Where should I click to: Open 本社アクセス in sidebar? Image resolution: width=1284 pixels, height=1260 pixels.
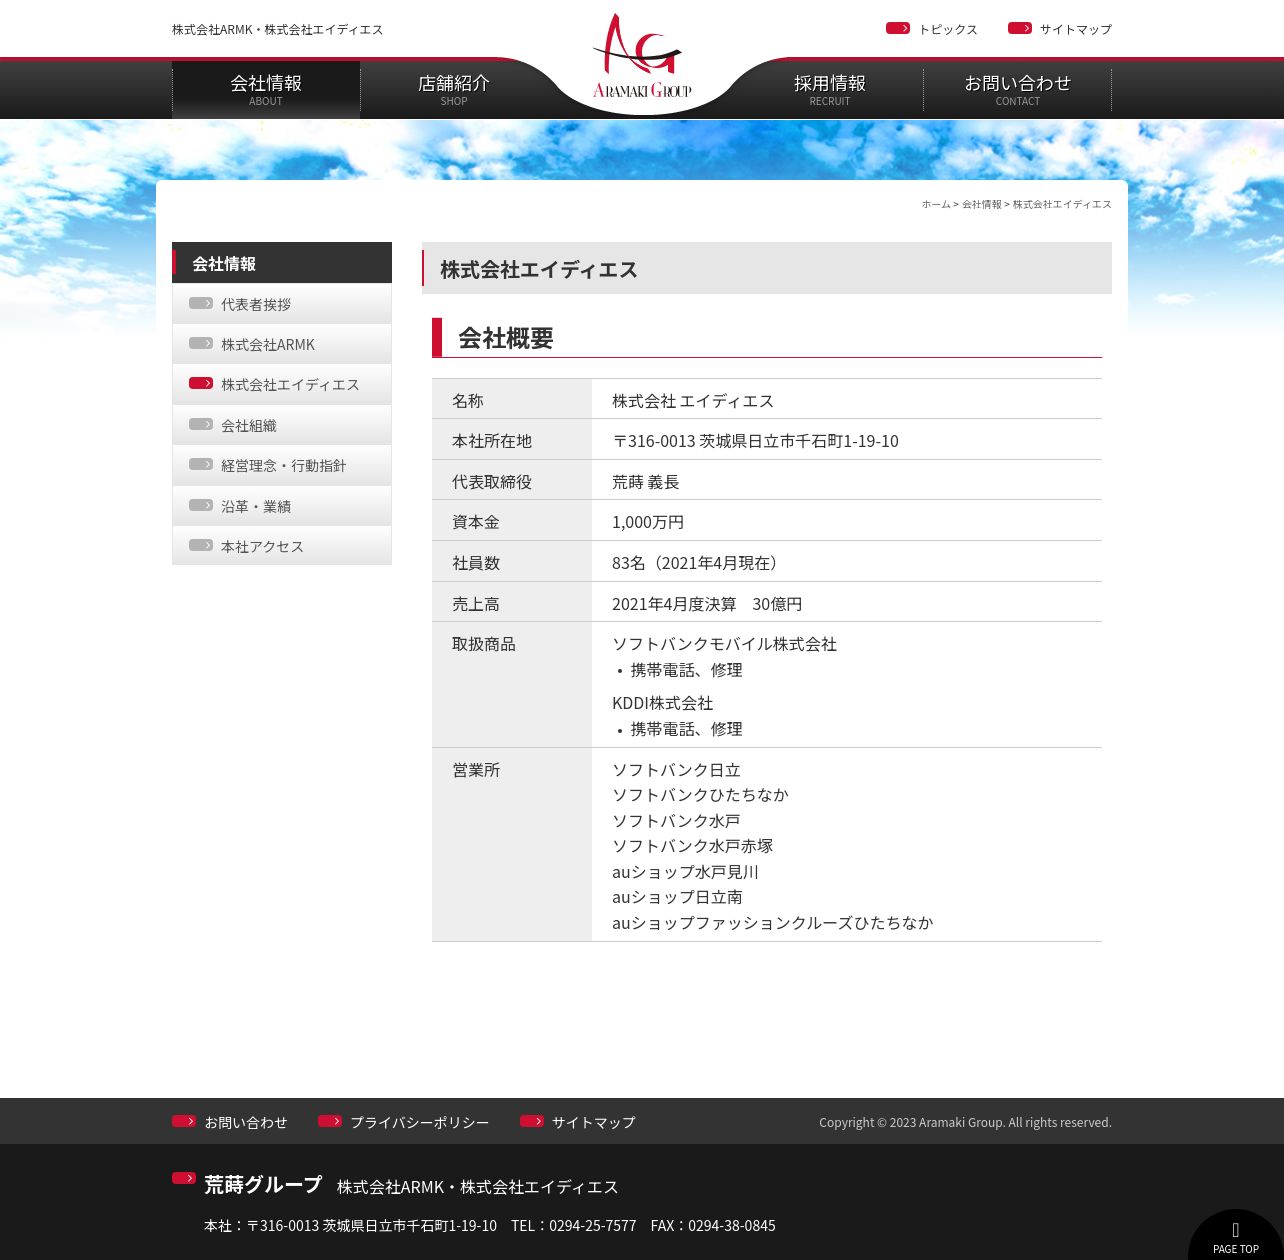coord(282,546)
